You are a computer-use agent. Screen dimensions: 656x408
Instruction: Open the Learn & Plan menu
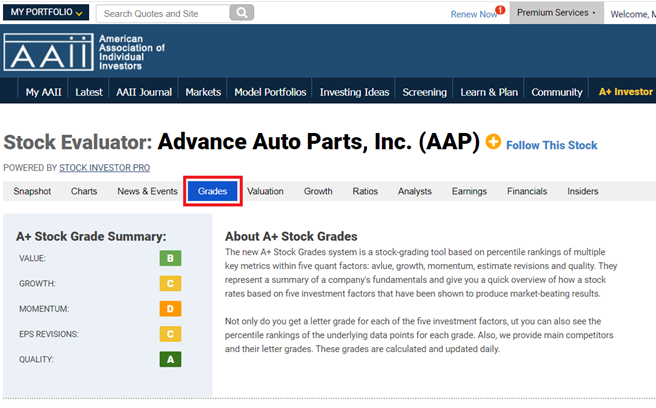(489, 92)
